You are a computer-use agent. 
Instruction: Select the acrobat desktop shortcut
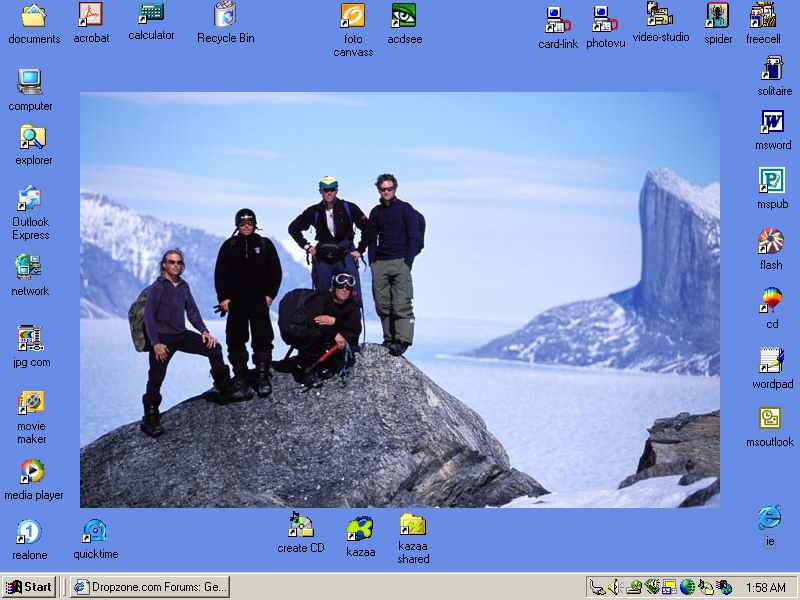[91, 16]
